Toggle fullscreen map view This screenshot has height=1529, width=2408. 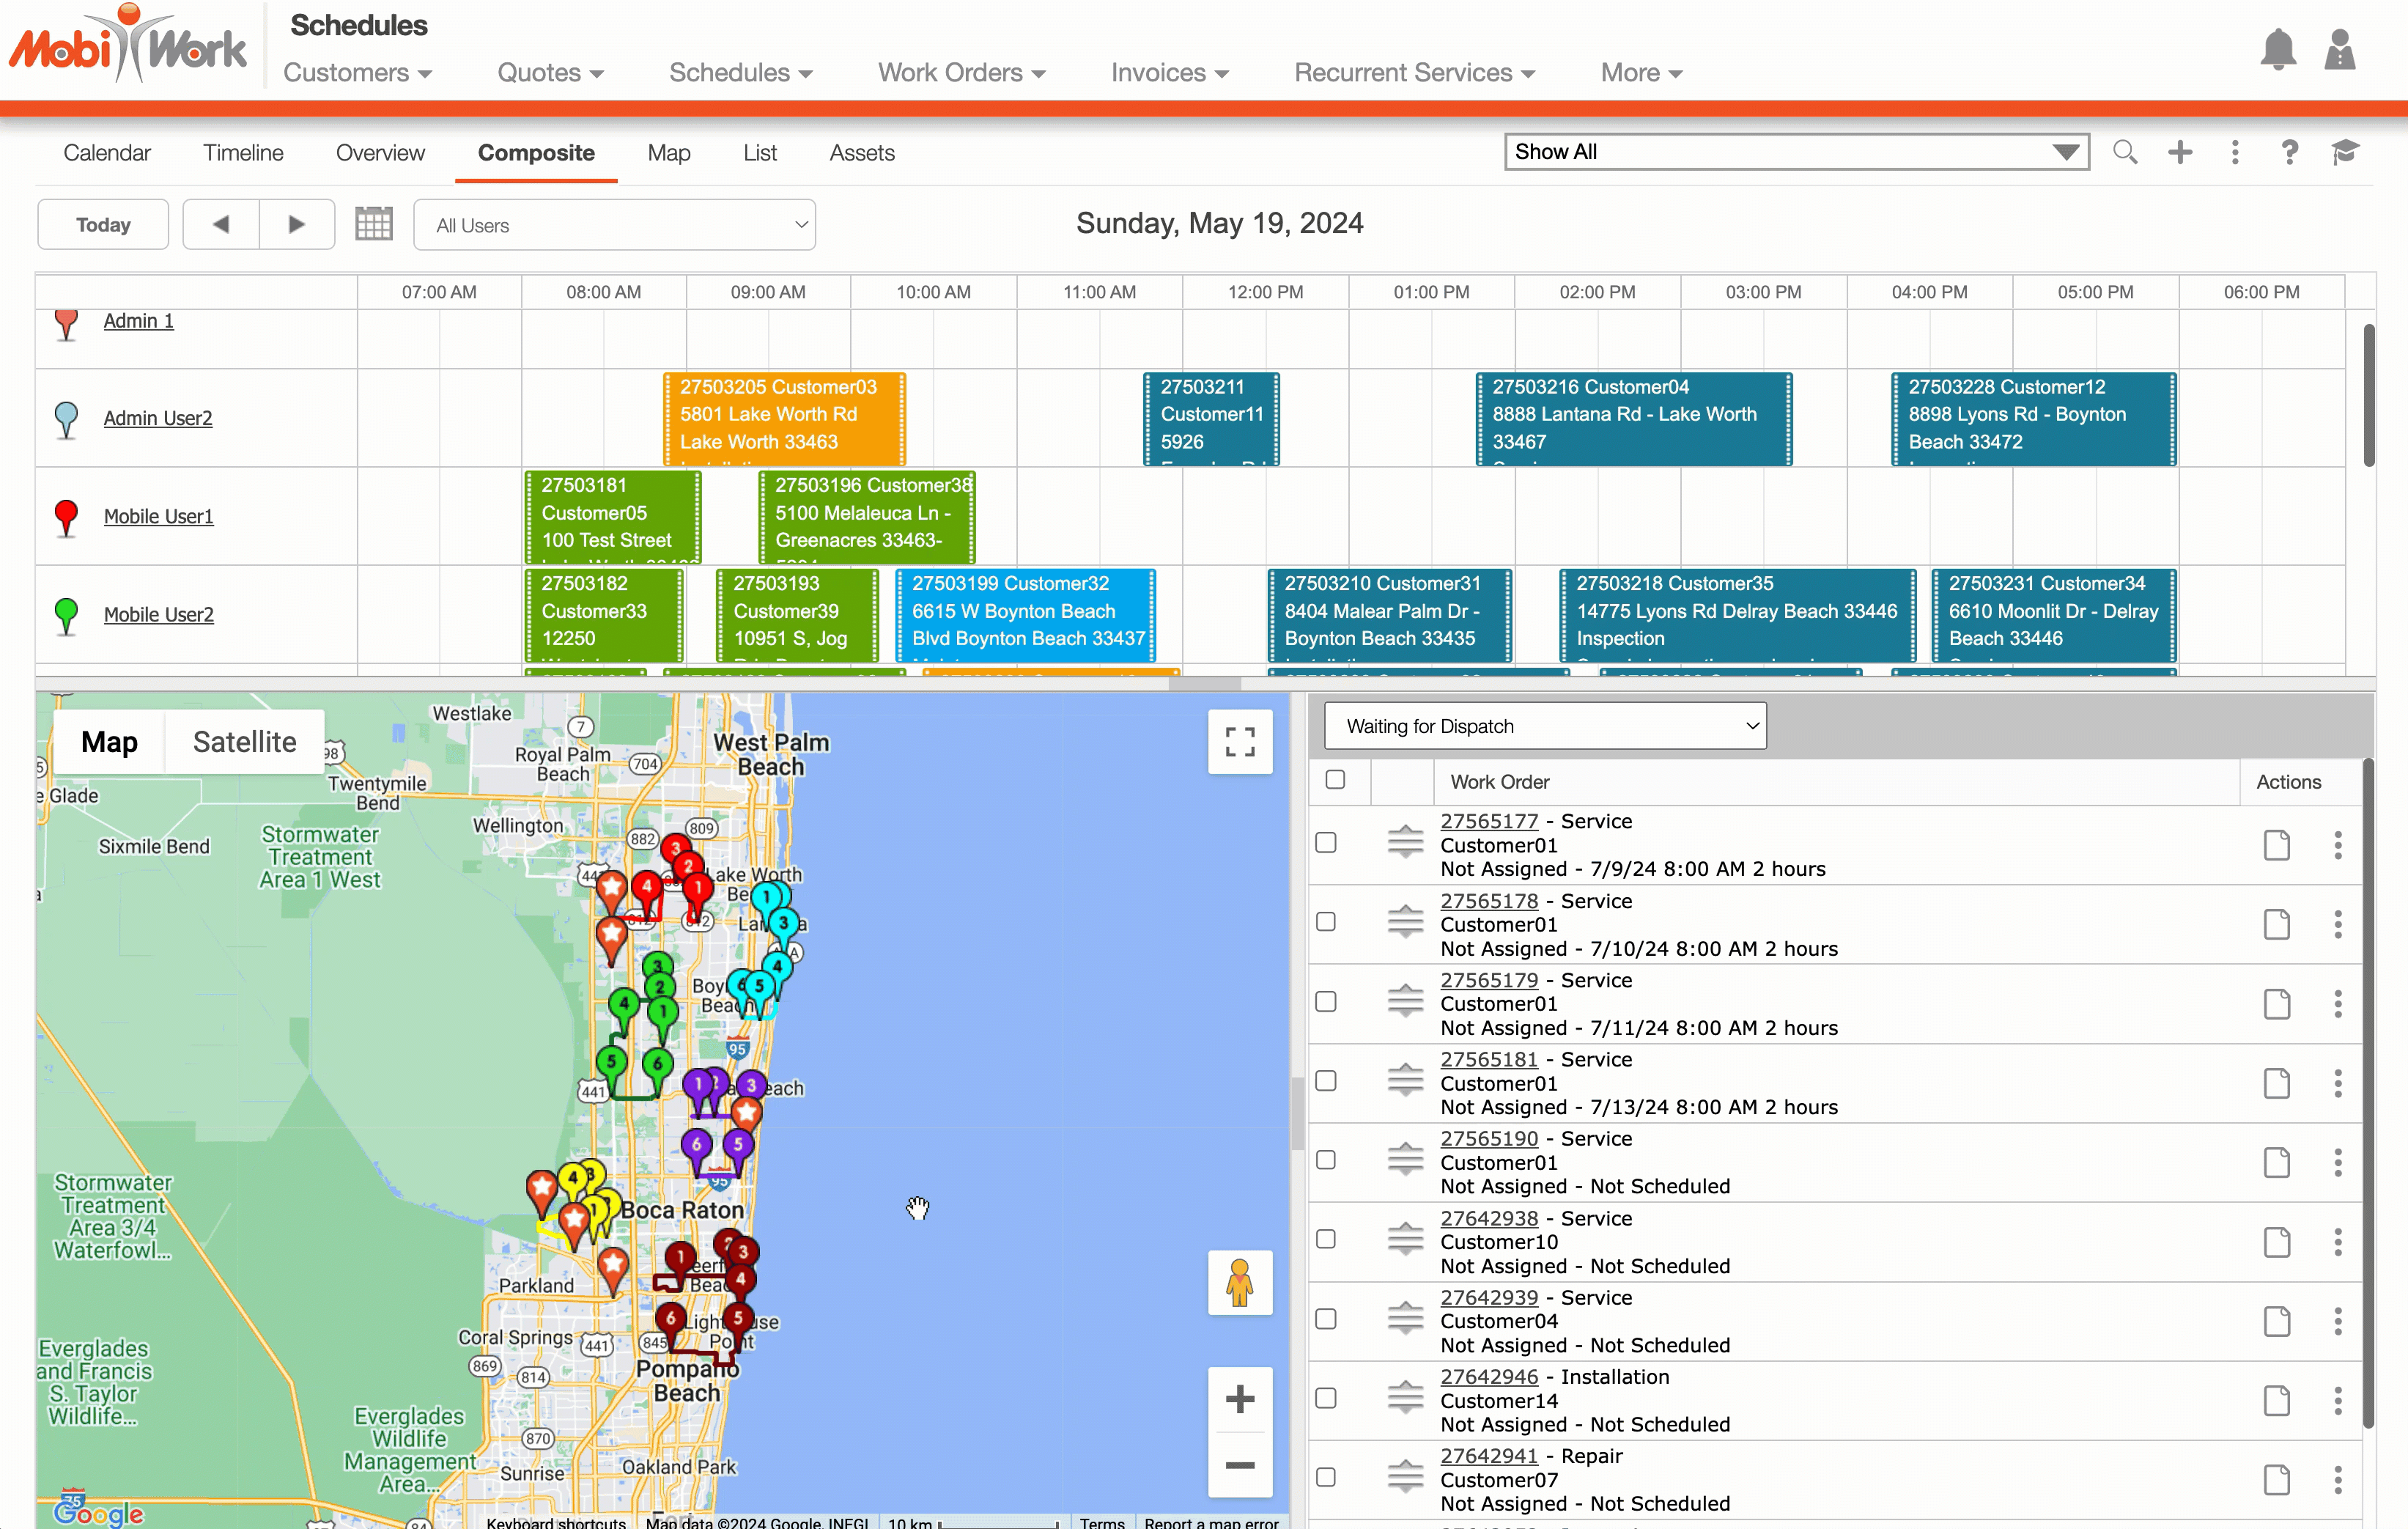point(1240,741)
